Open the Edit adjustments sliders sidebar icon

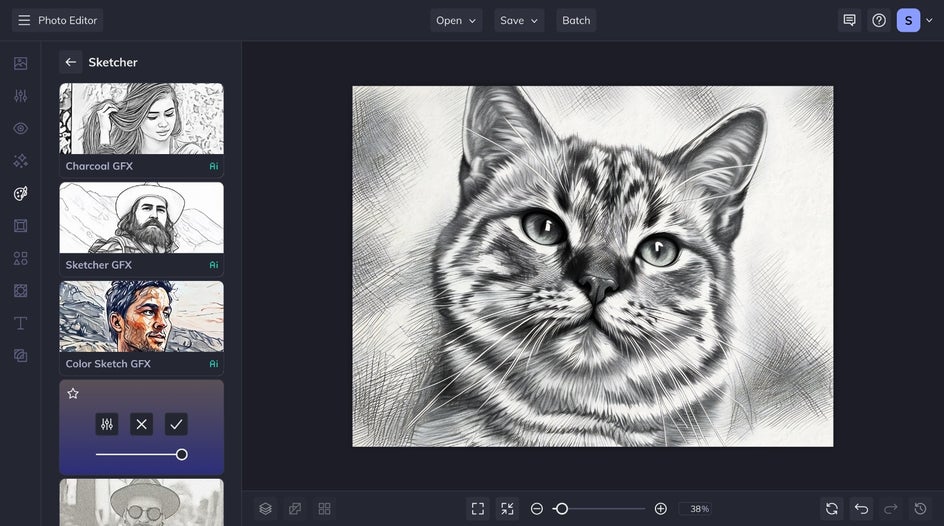(20, 96)
